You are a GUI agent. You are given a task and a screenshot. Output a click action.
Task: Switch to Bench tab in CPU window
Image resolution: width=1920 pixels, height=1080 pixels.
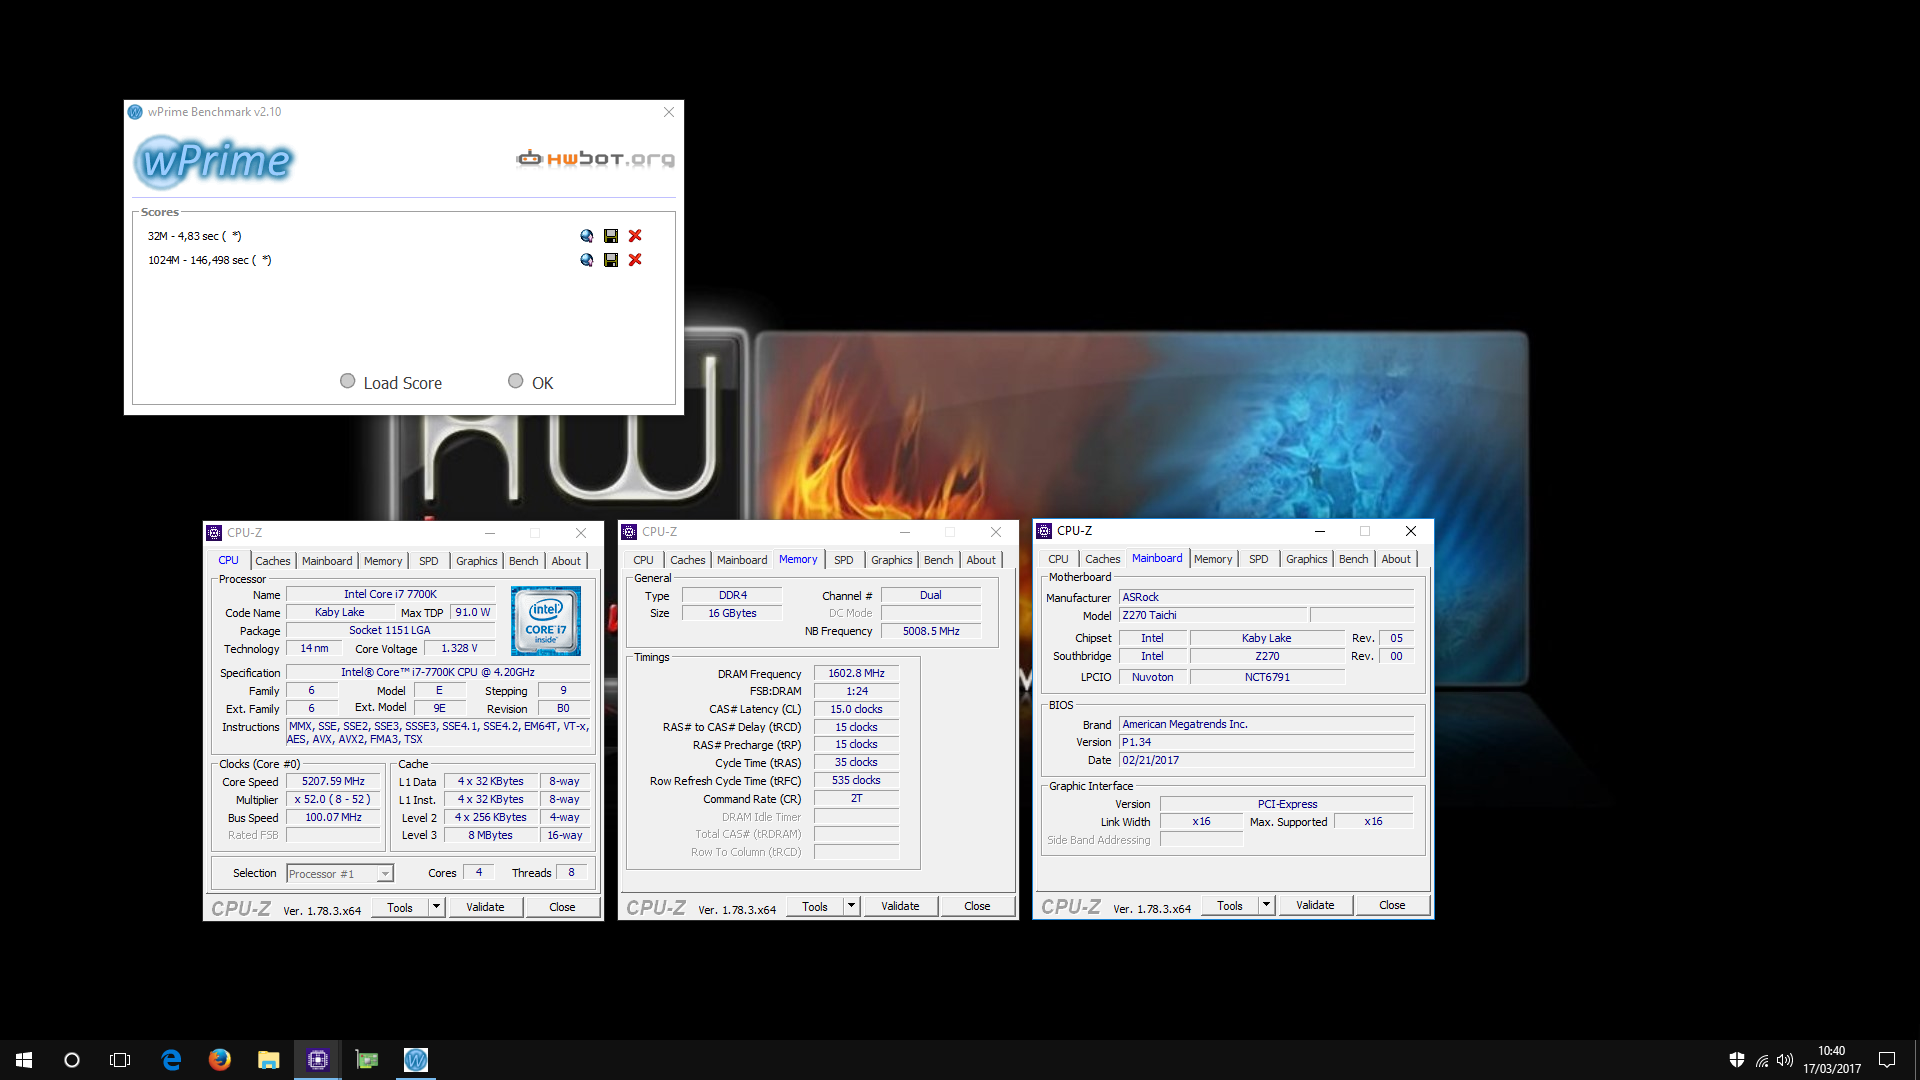(523, 561)
